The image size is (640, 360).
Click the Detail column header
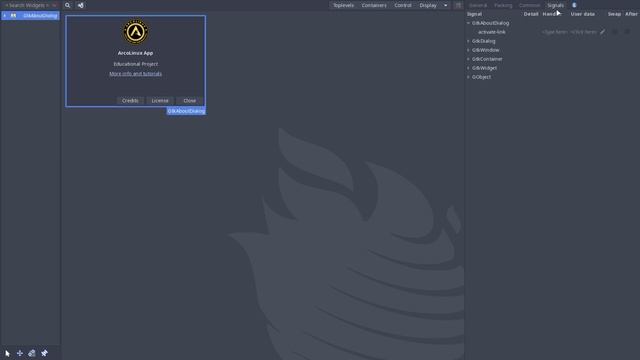pos(531,14)
